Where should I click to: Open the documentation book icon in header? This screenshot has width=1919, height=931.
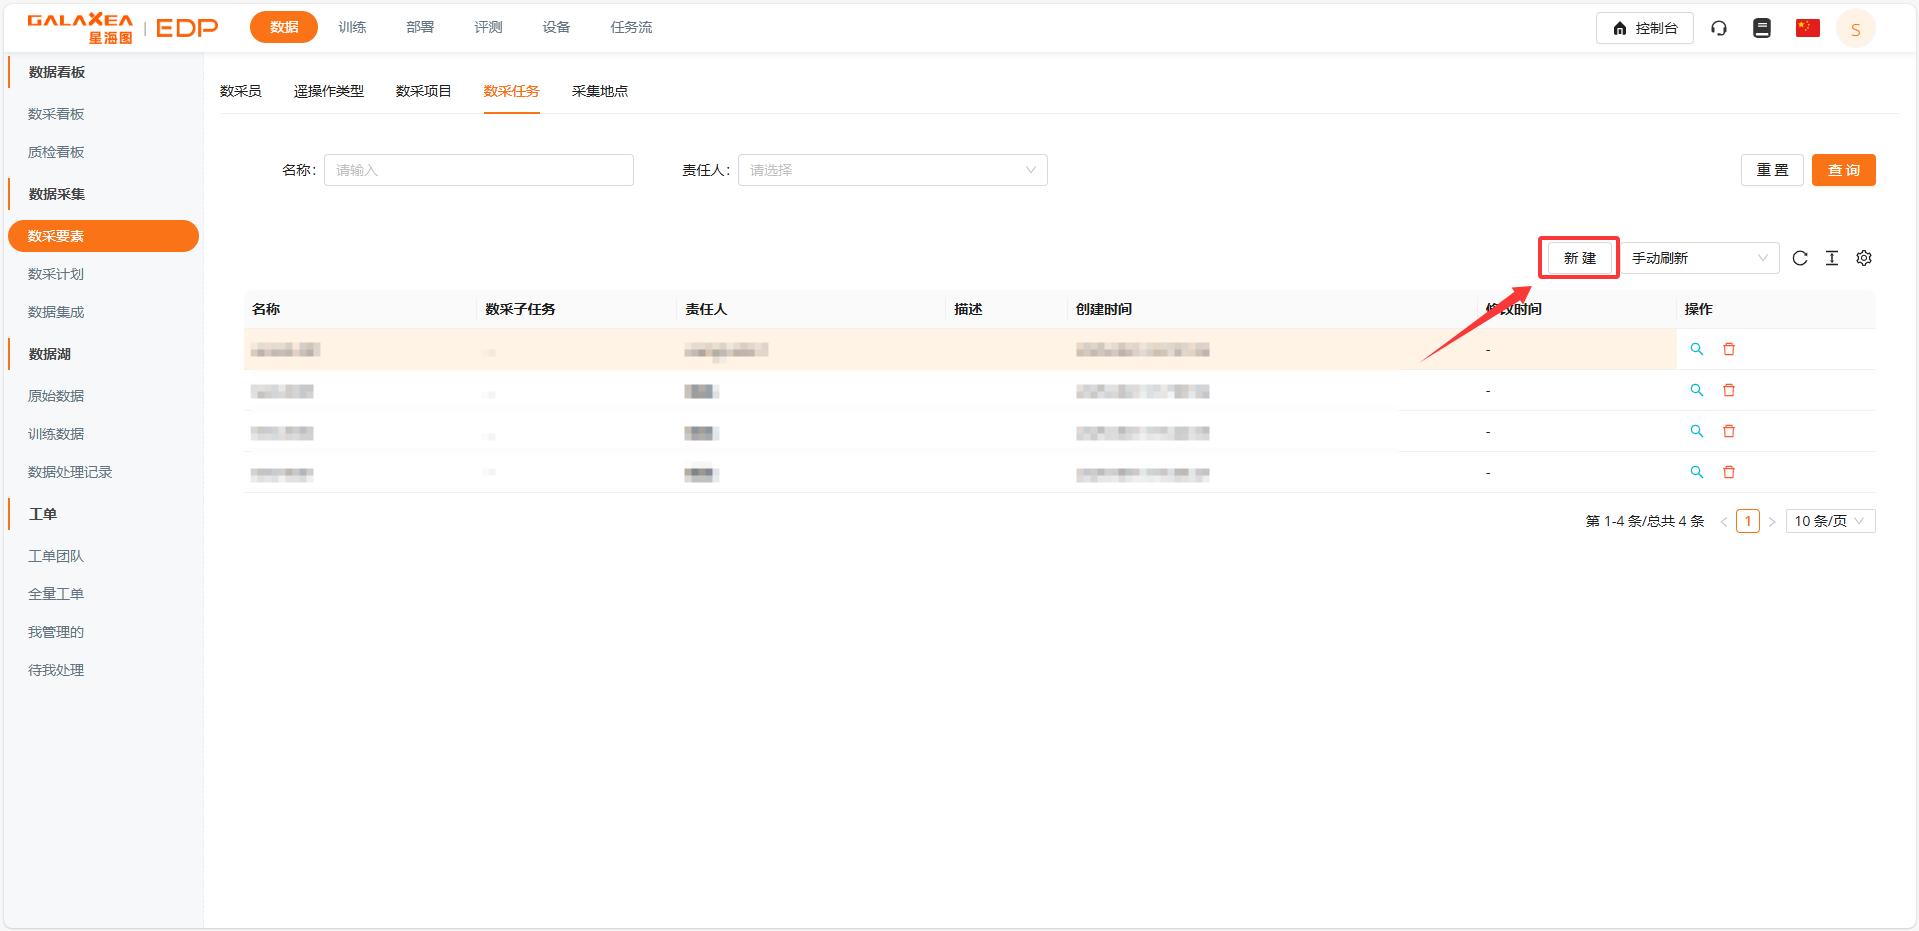click(x=1761, y=28)
